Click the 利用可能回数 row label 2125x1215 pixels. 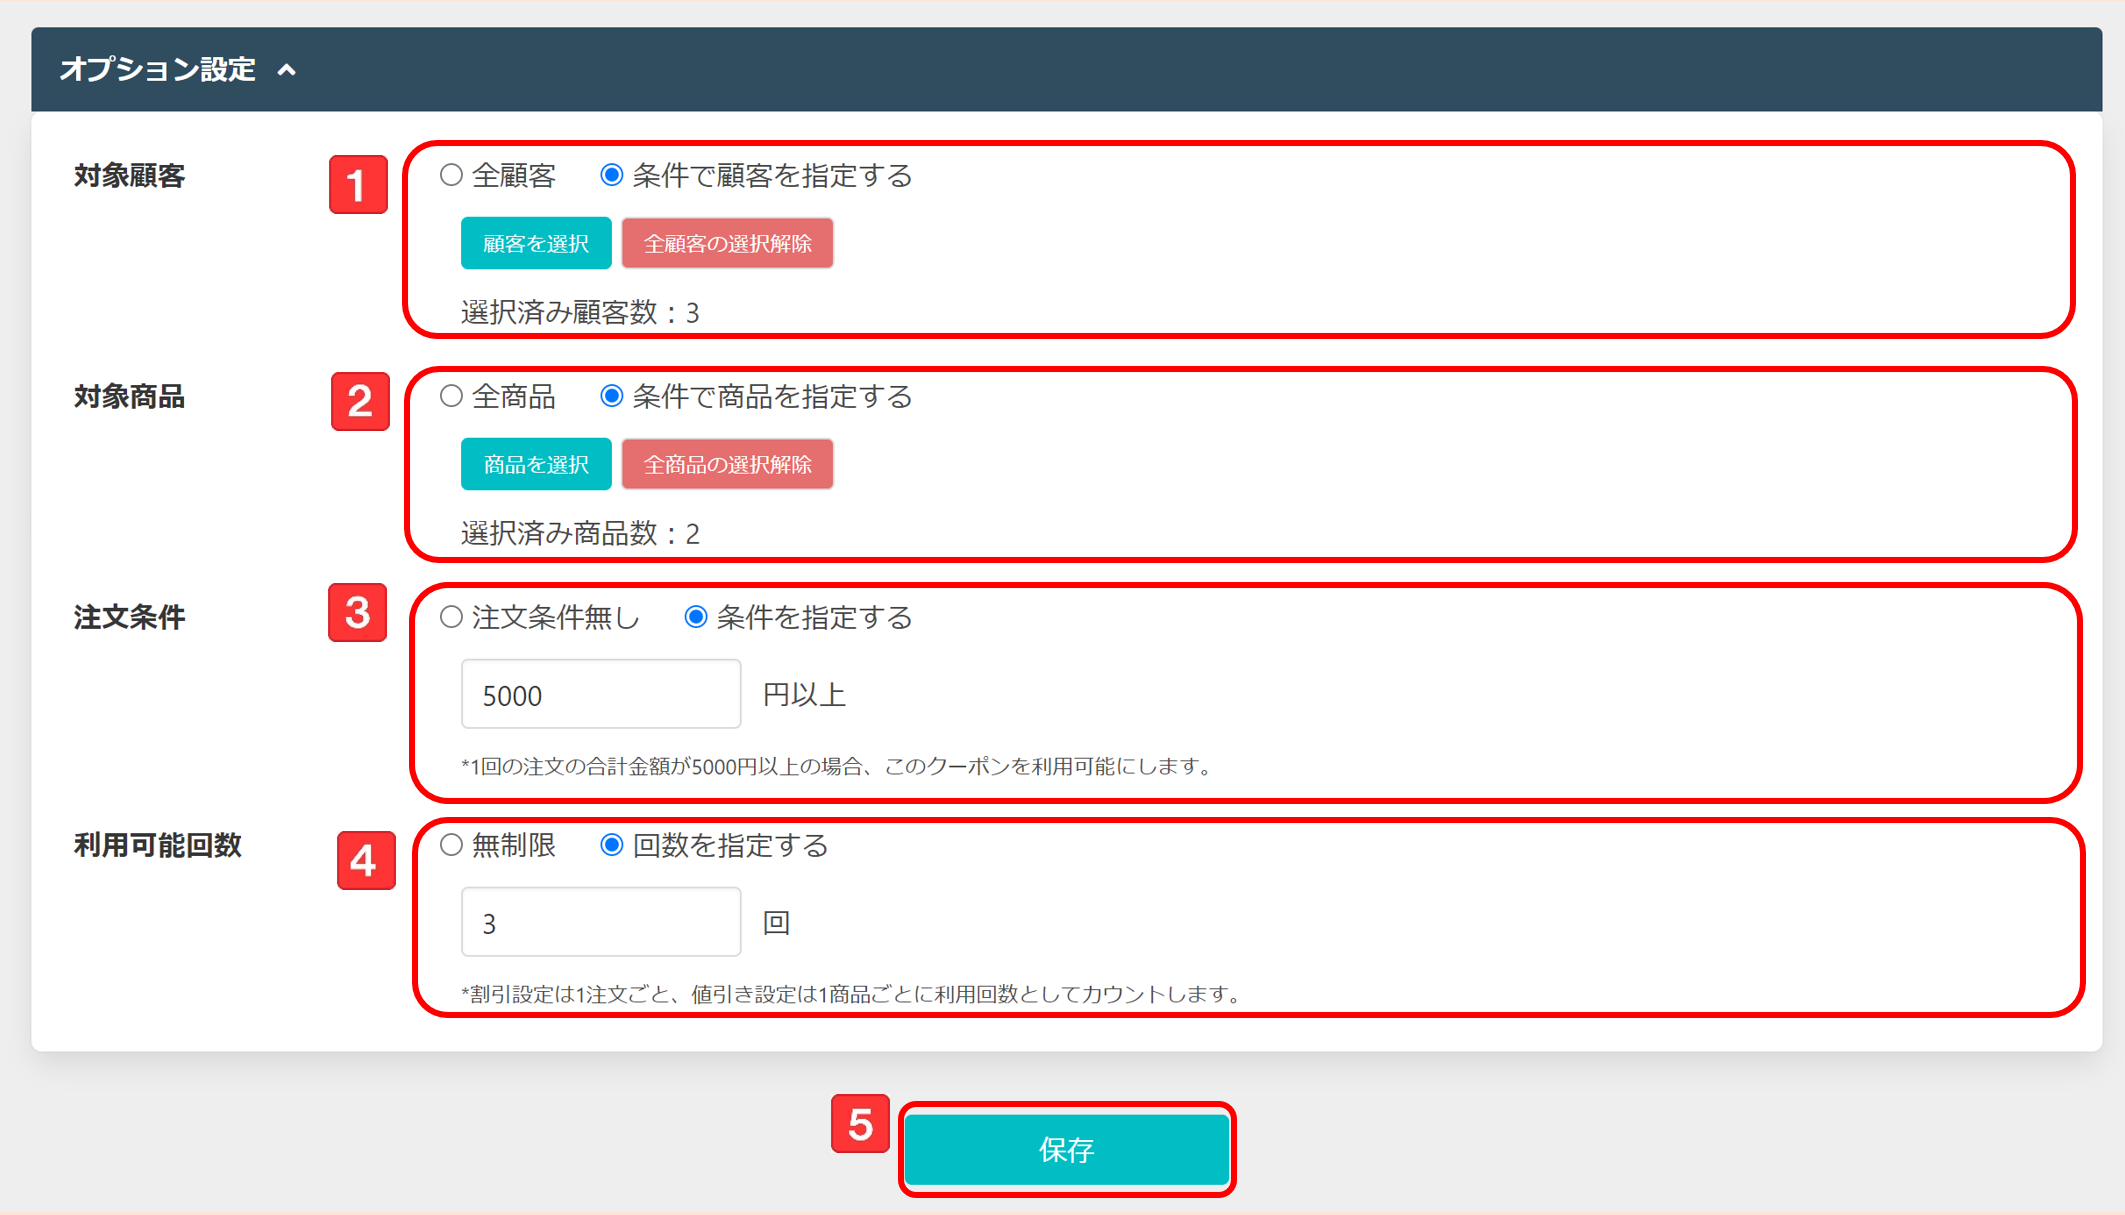pyautogui.click(x=158, y=846)
